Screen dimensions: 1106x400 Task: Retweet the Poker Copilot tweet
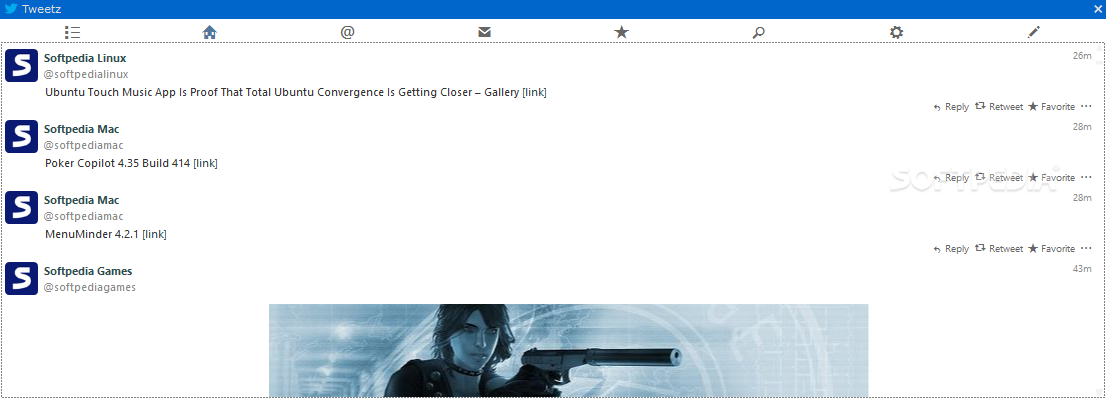[999, 178]
